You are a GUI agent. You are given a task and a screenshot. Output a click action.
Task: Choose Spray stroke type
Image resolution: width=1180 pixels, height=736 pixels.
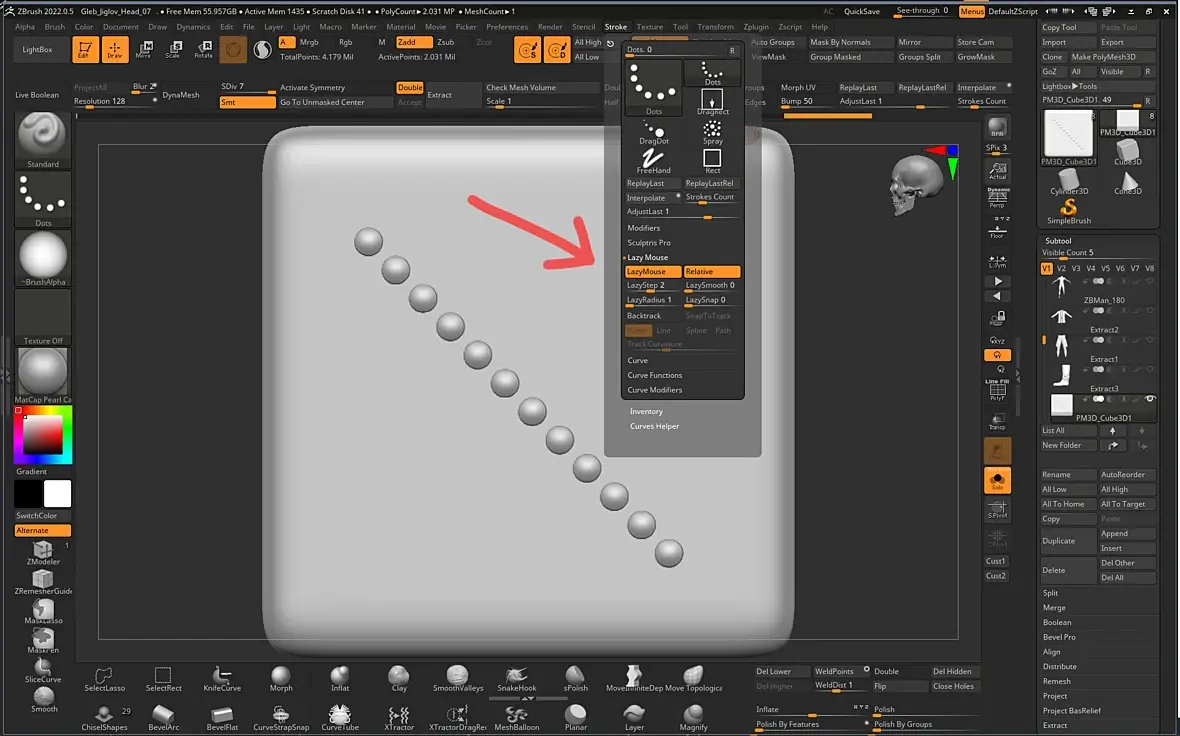point(712,132)
